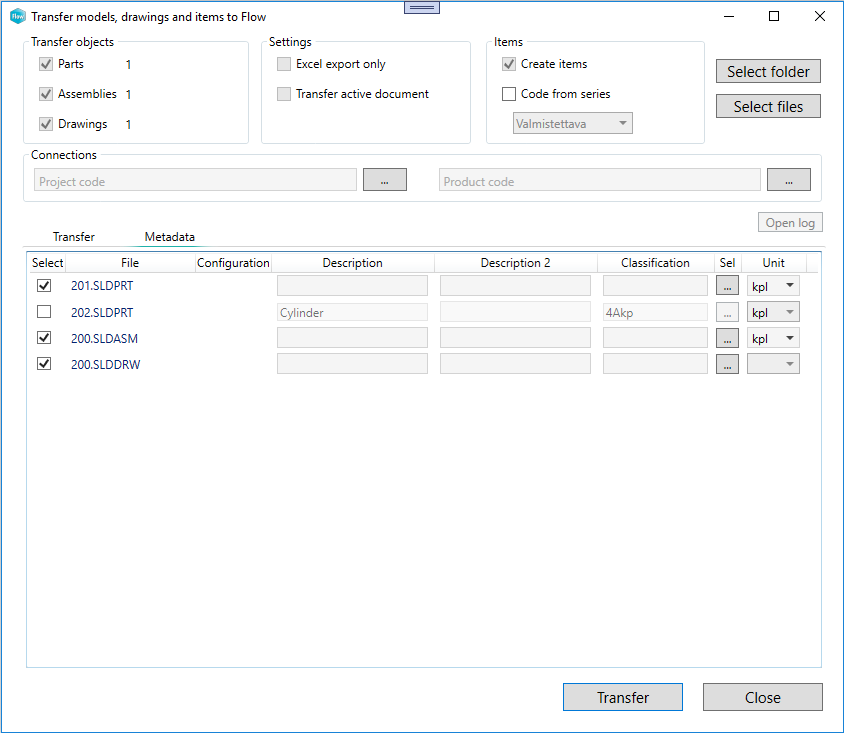
Task: Click the Flow app icon in title bar
Action: [17, 17]
